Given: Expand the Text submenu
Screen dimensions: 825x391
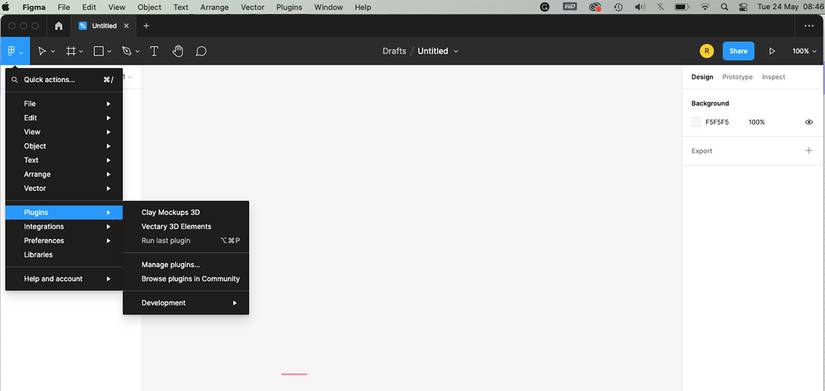Looking at the screenshot, I should (x=64, y=160).
